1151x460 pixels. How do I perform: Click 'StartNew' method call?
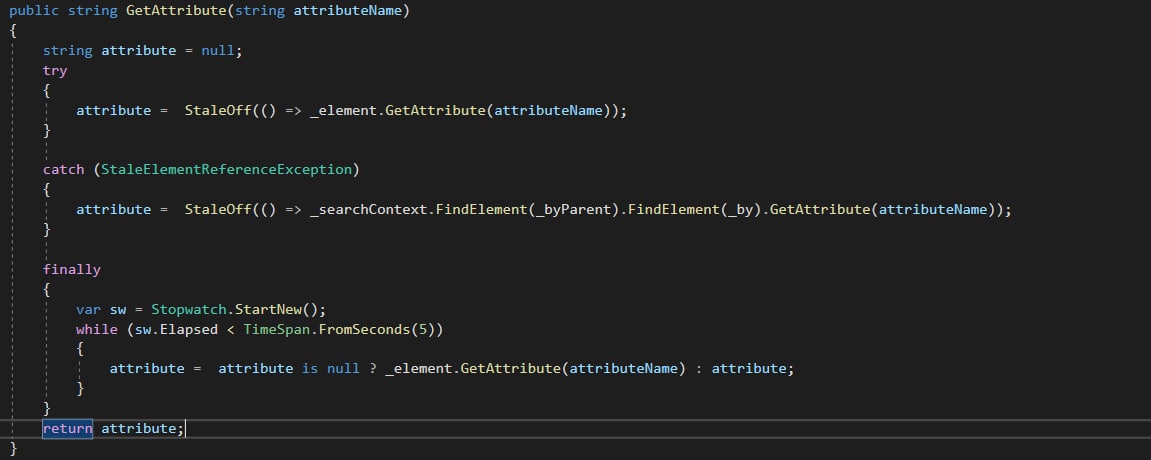pos(267,309)
